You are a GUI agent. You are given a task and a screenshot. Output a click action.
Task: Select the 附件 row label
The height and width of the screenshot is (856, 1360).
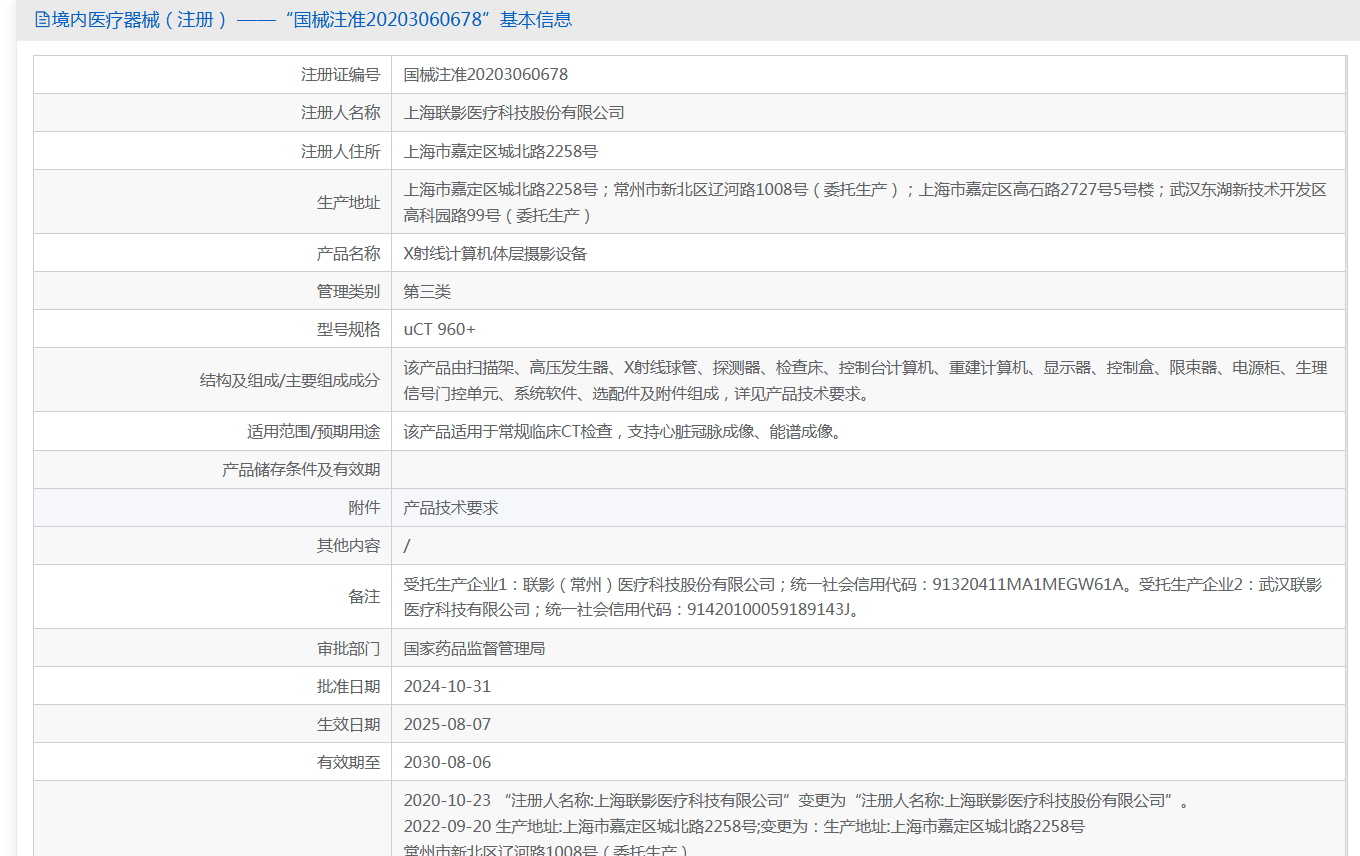coord(365,508)
